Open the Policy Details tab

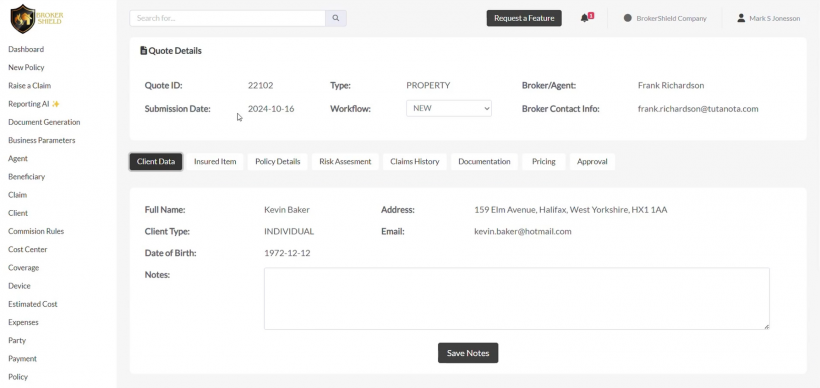[278, 162]
